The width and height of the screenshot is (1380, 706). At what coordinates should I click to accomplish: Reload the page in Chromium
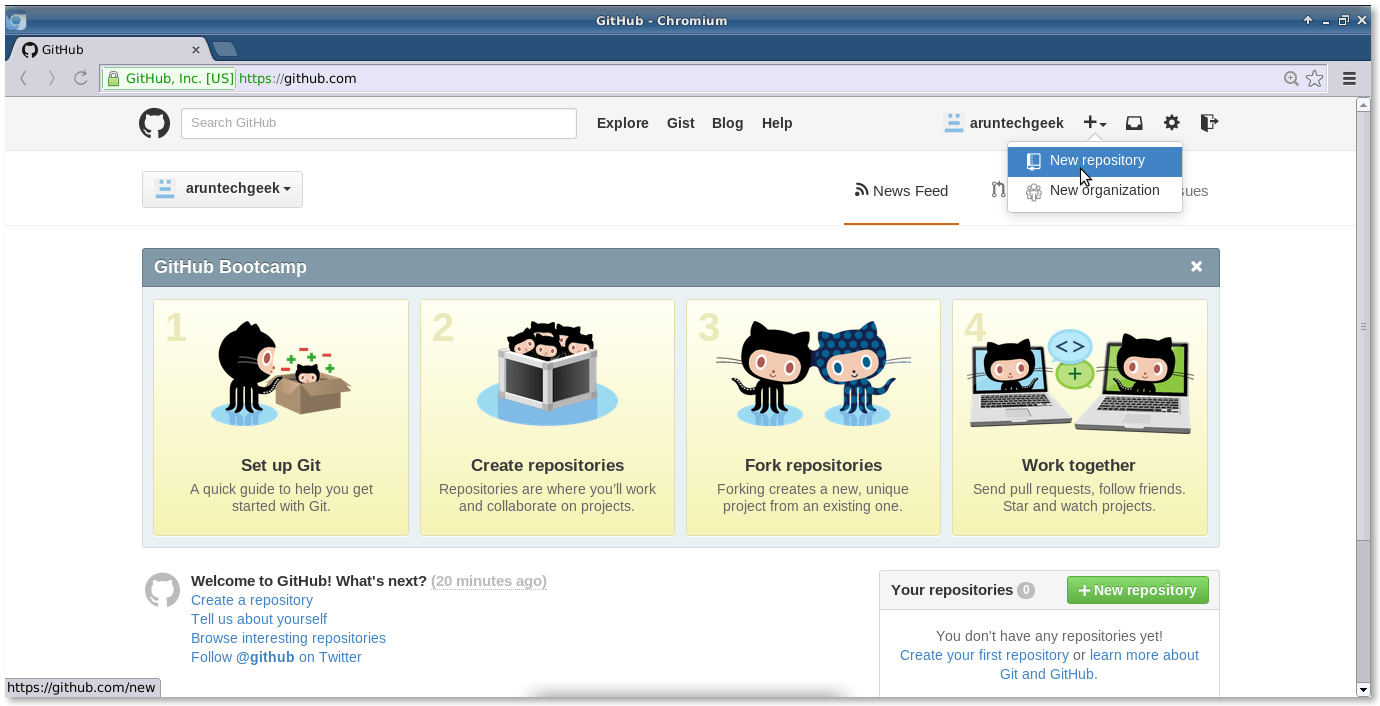coord(80,77)
